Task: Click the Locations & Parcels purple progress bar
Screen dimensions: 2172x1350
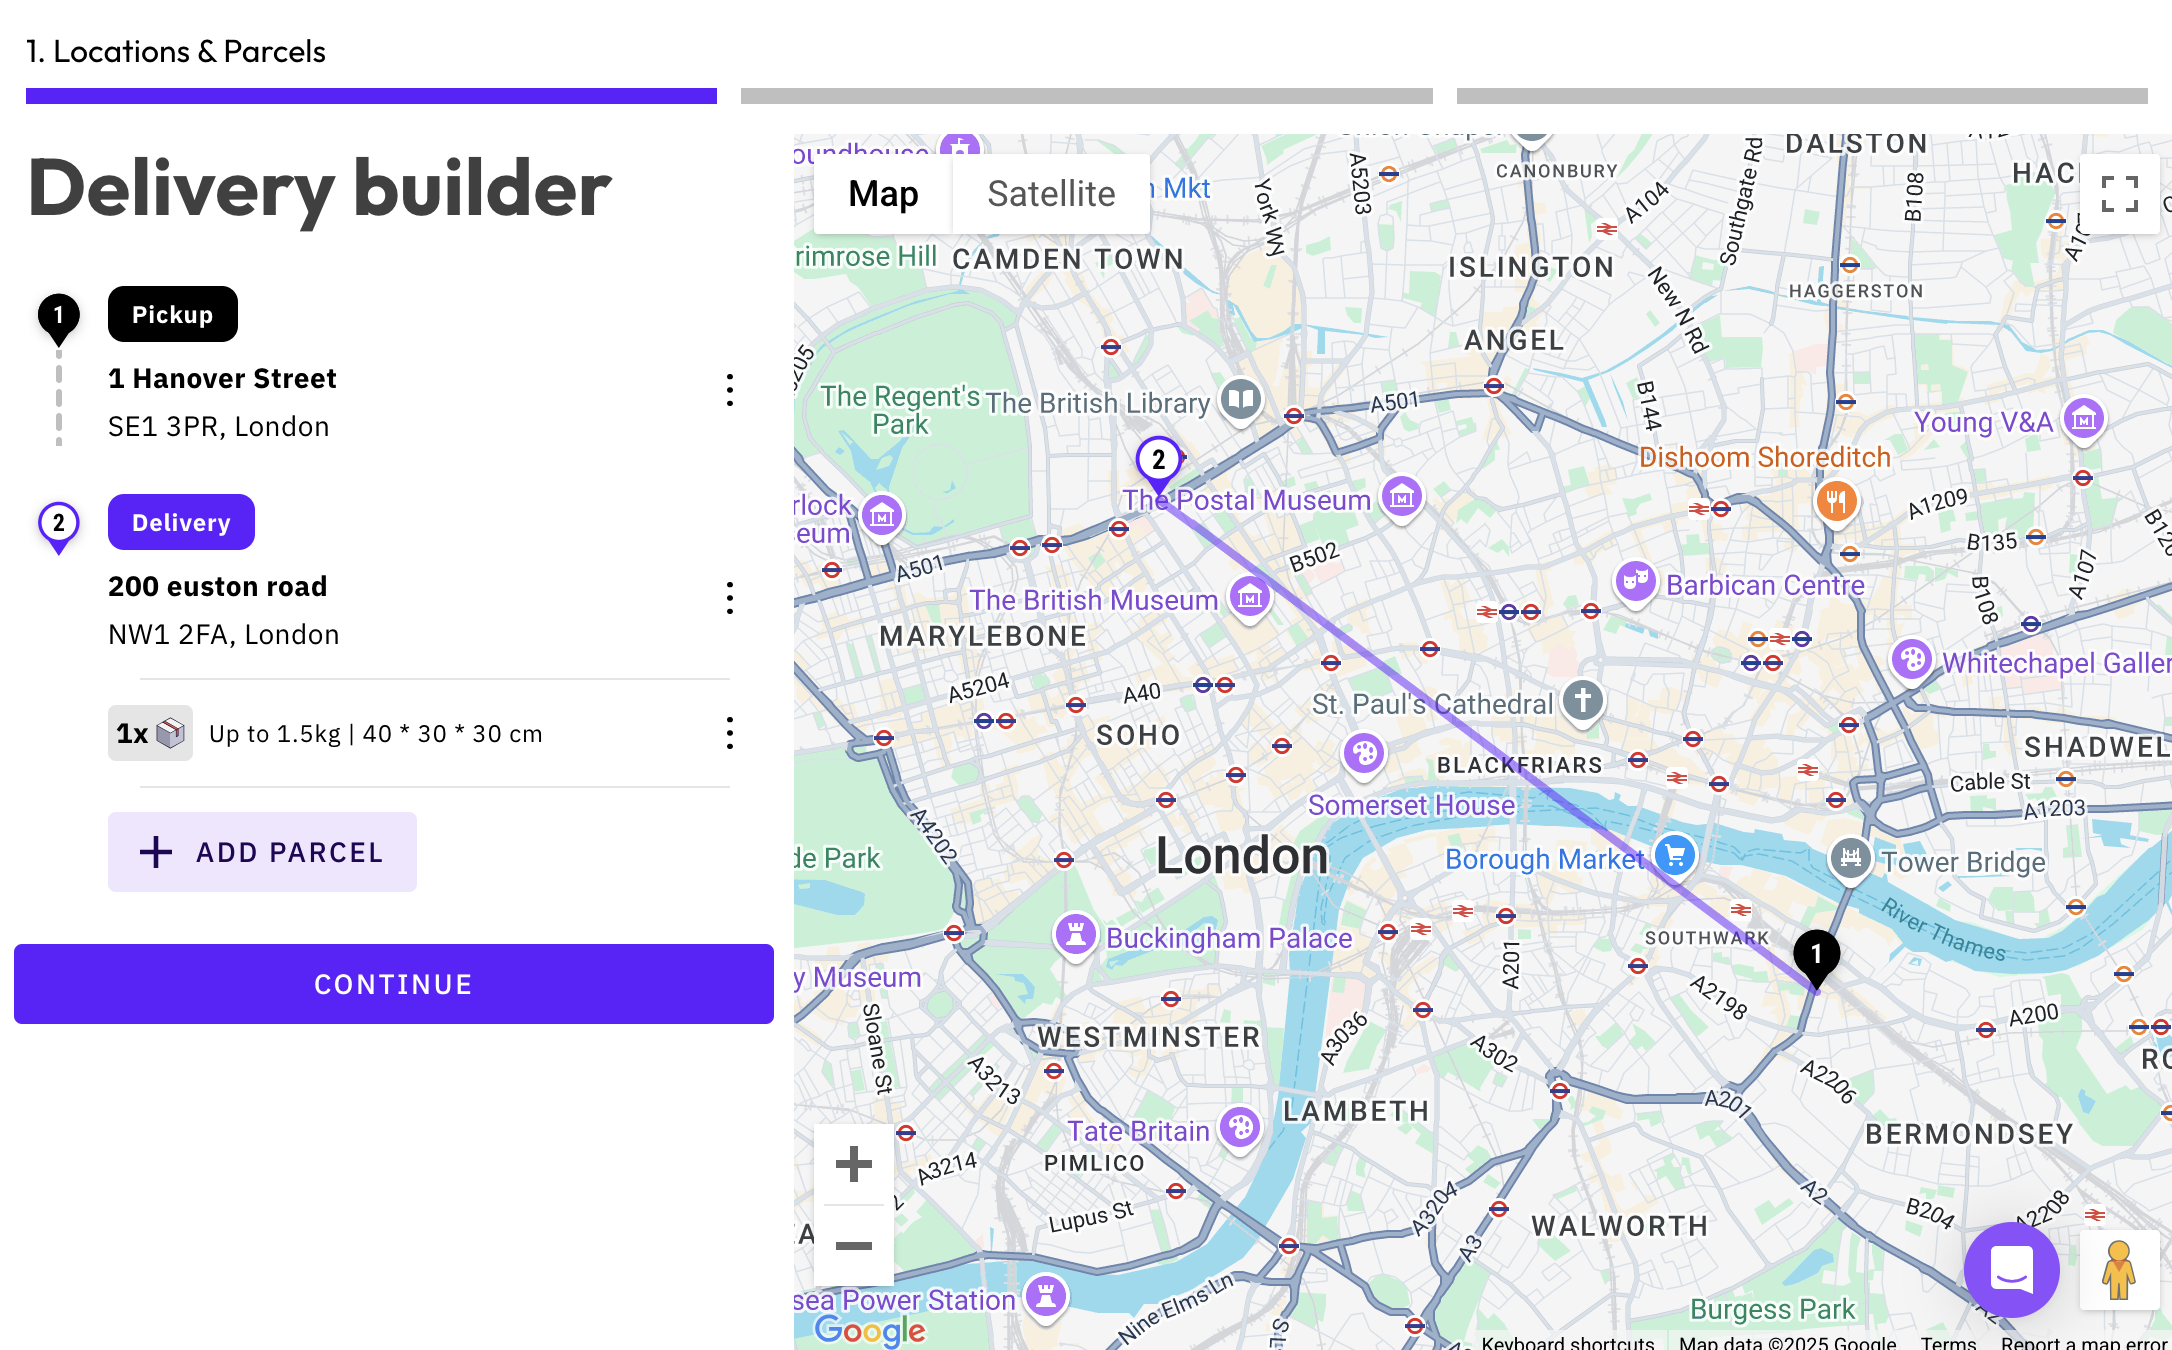Action: [371, 96]
